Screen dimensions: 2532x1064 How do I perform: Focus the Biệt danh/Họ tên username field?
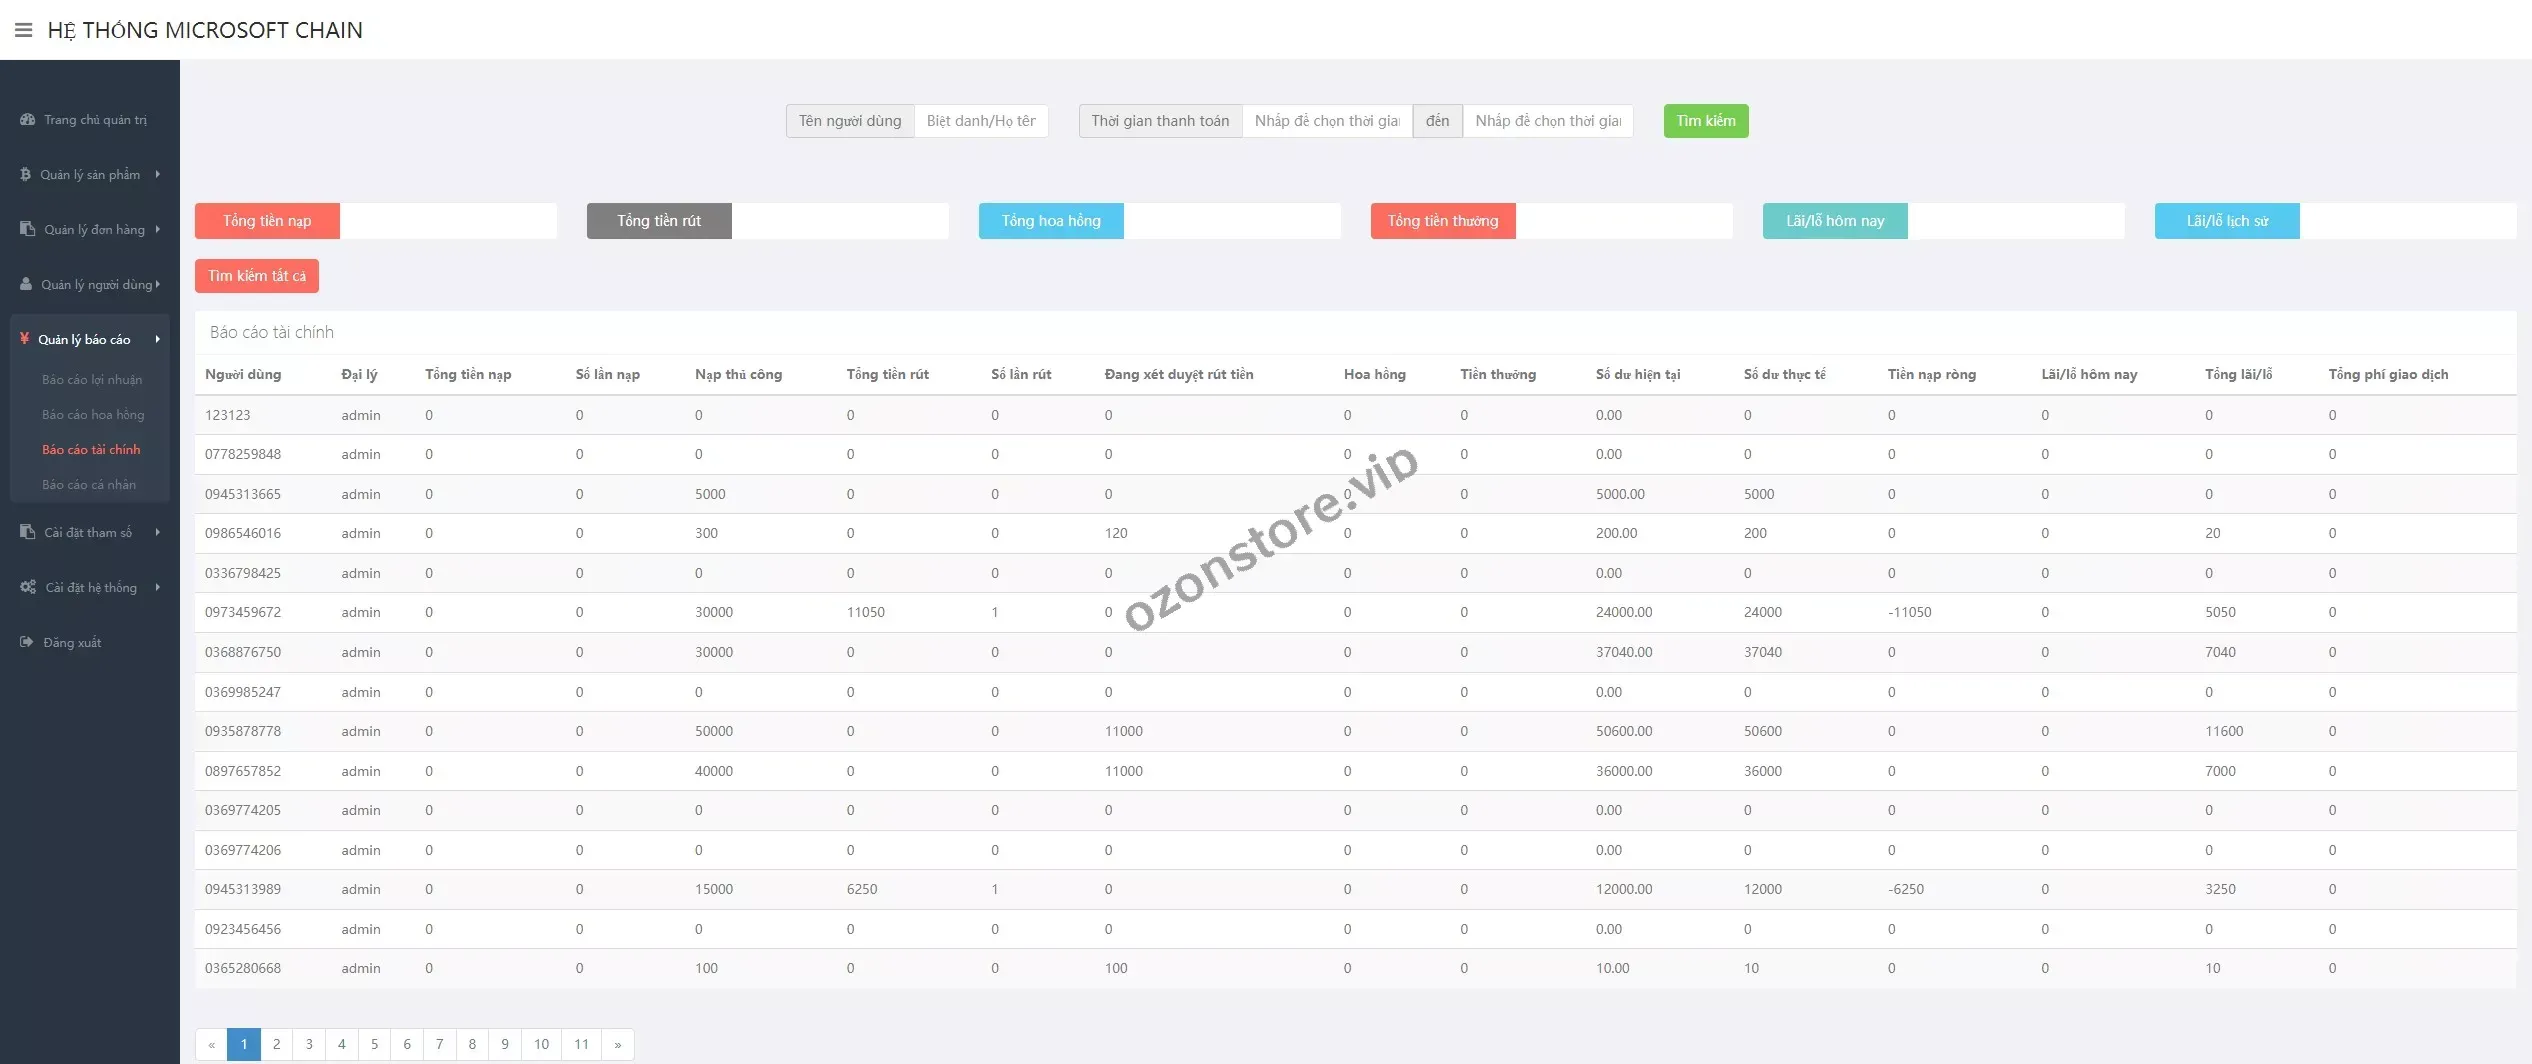pos(981,121)
